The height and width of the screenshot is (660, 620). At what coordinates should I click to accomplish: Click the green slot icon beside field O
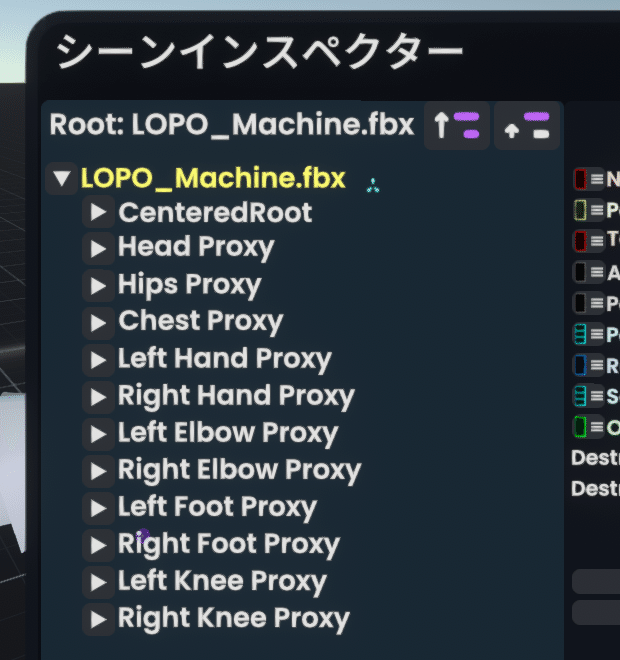[x=580, y=427]
